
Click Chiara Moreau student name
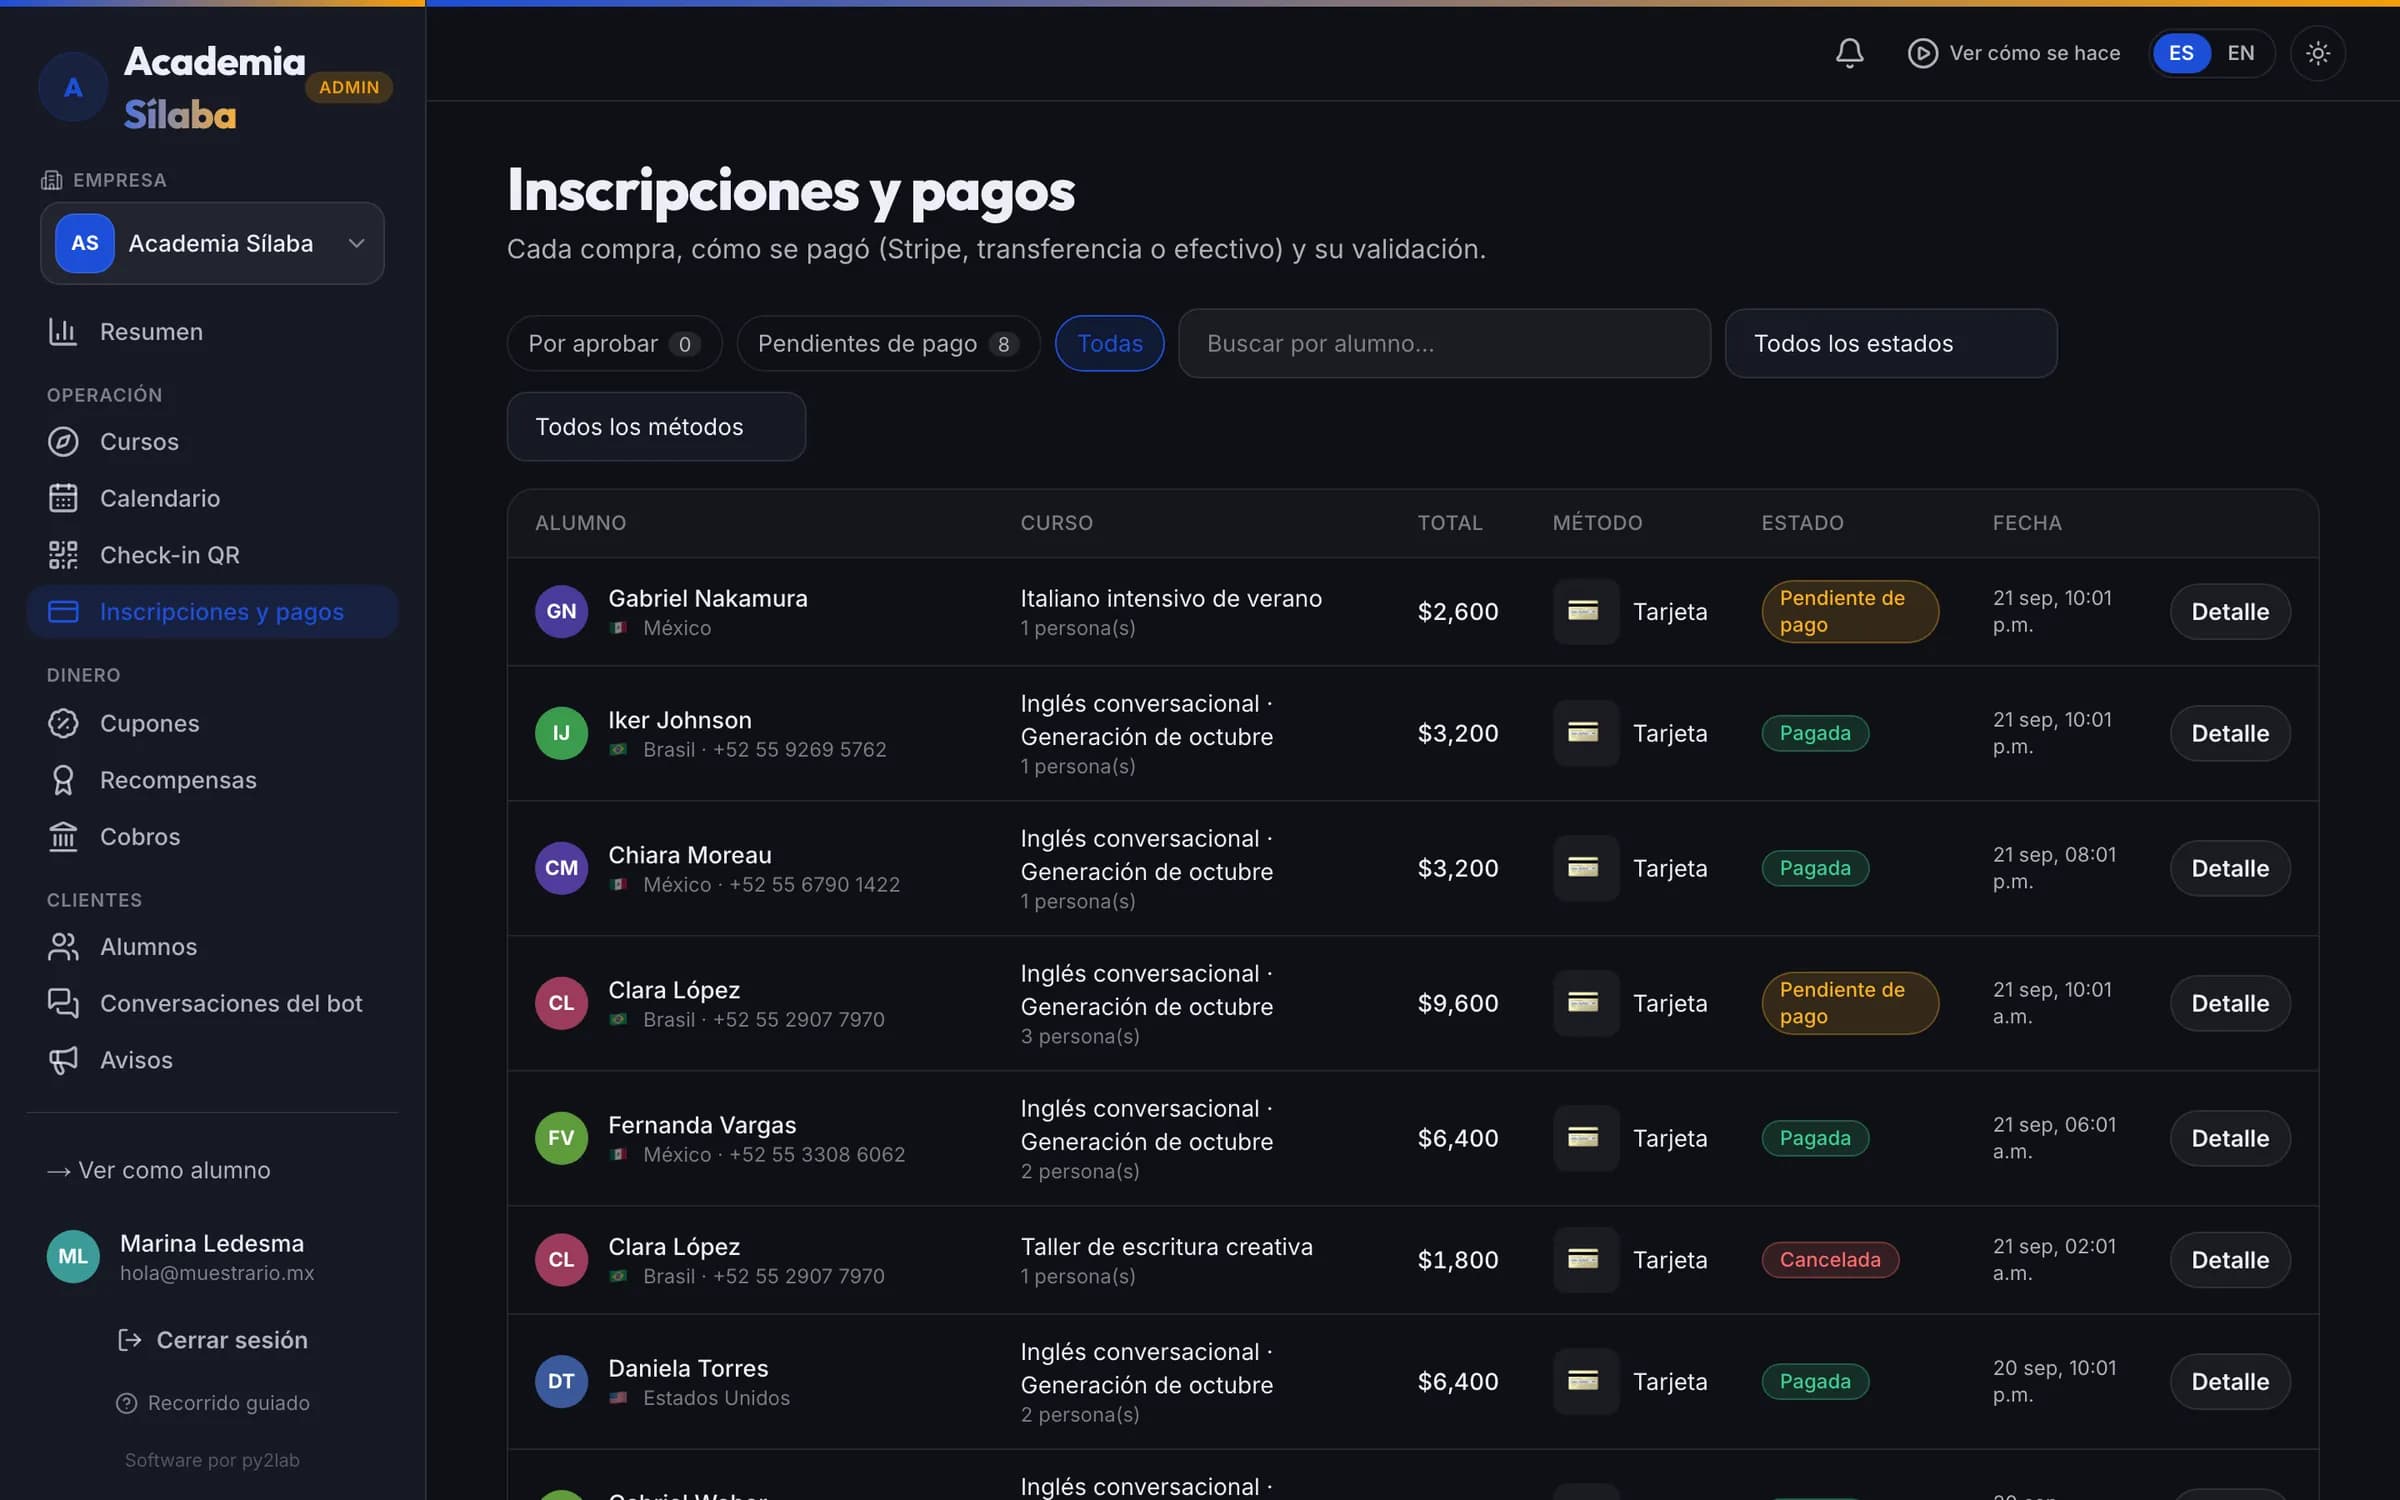pyautogui.click(x=690, y=855)
